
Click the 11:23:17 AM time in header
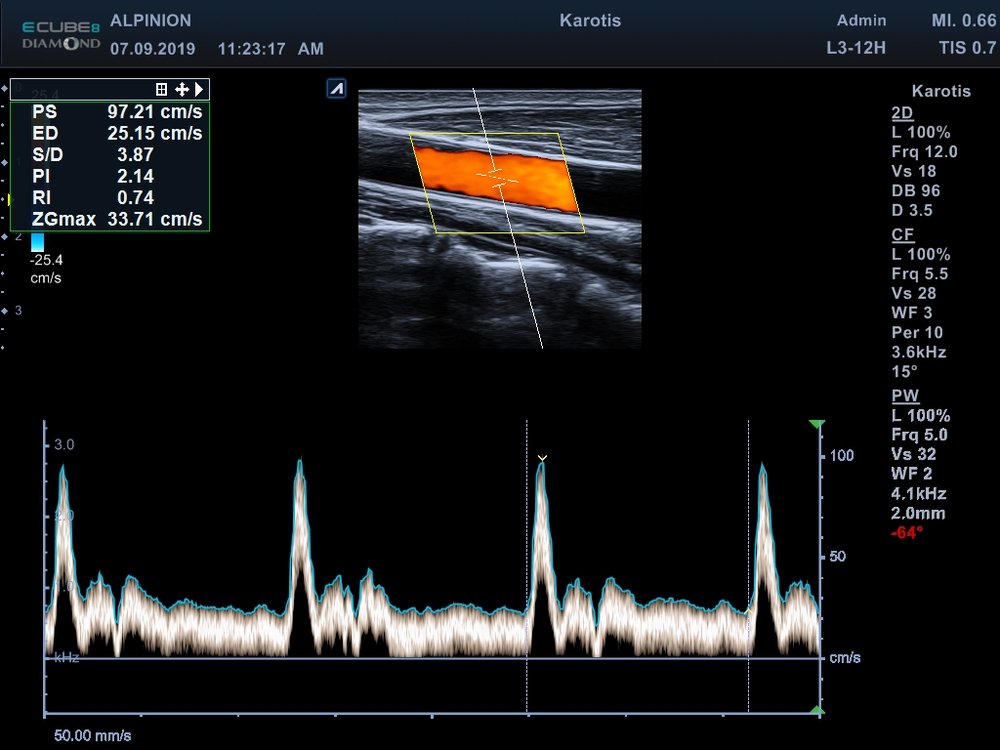(270, 49)
